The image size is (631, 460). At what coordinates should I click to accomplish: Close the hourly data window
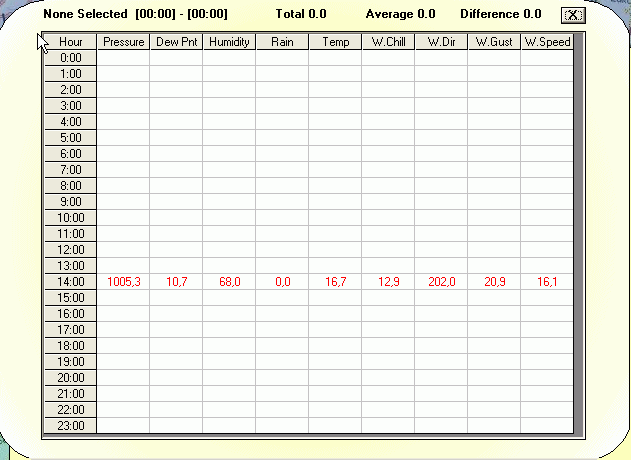[x=573, y=15]
